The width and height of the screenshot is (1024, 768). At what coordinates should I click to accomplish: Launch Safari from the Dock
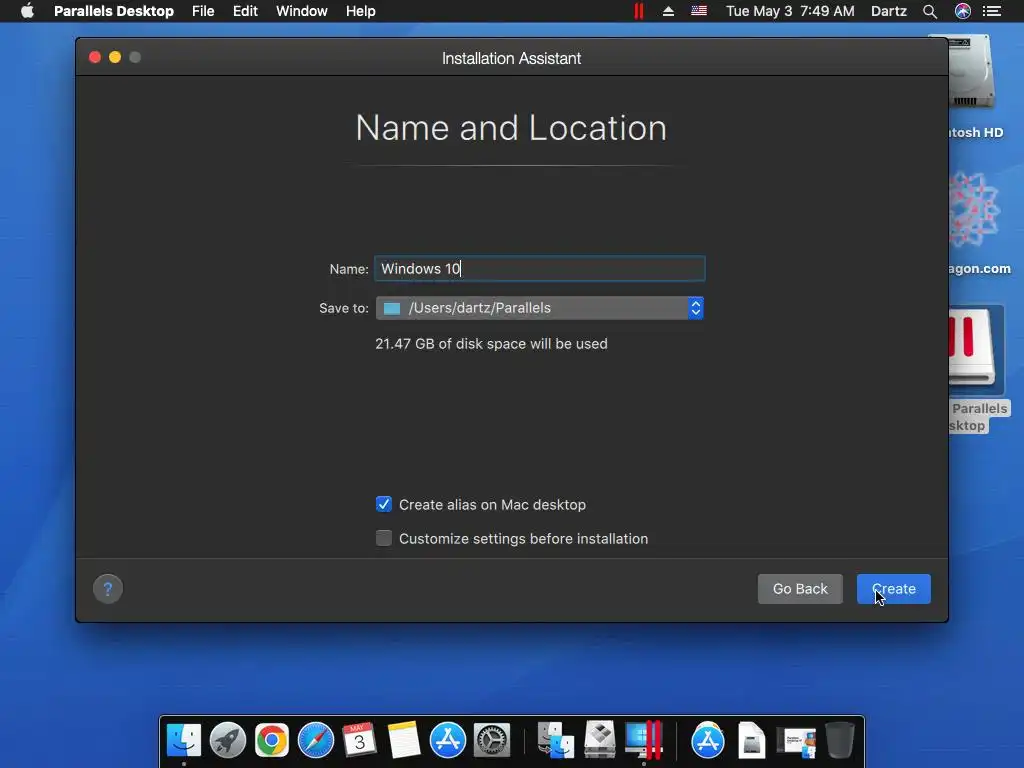coord(315,740)
